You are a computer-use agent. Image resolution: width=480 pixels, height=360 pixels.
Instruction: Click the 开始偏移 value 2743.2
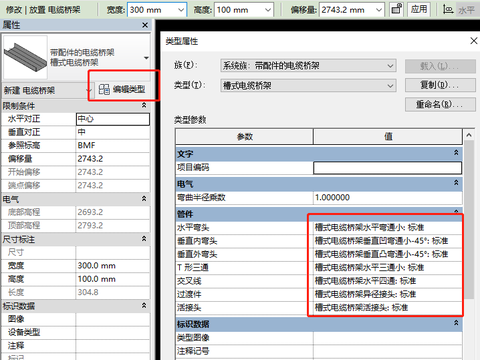(x=113, y=172)
